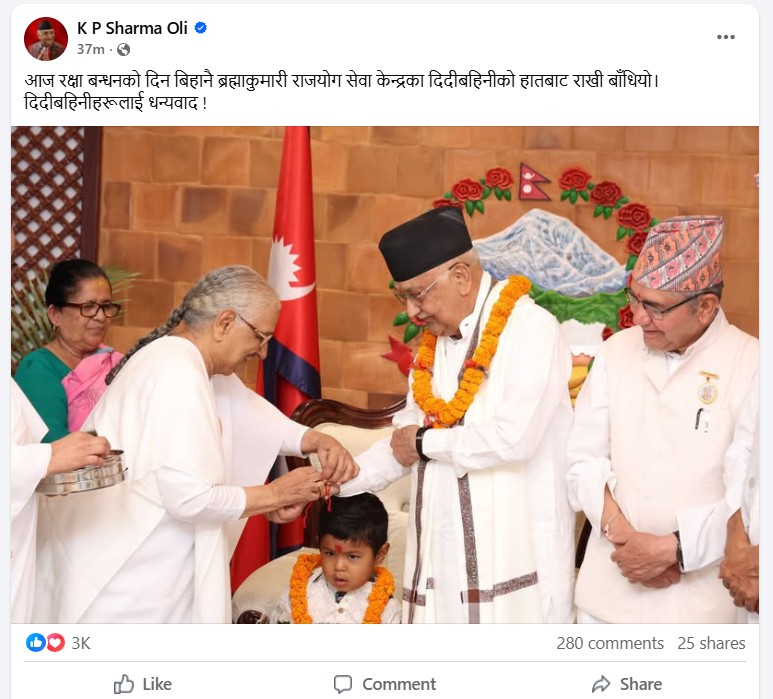Image resolution: width=773 pixels, height=699 pixels.
Task: Click the blue verified badge icon
Action: click(x=201, y=28)
